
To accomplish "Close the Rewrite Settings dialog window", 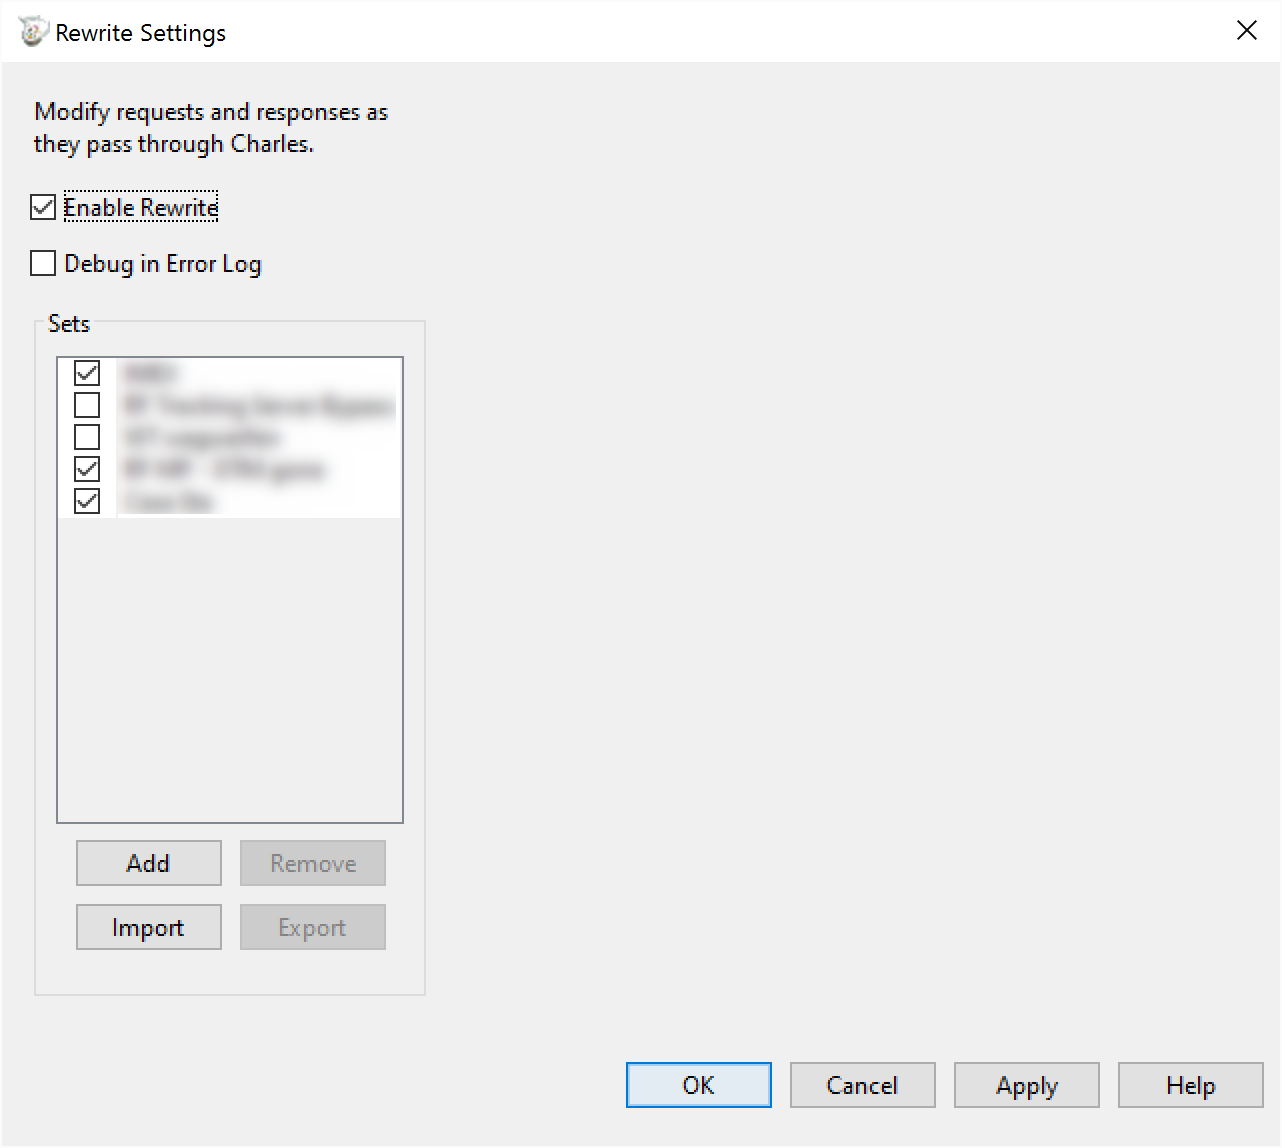I will [x=1246, y=31].
